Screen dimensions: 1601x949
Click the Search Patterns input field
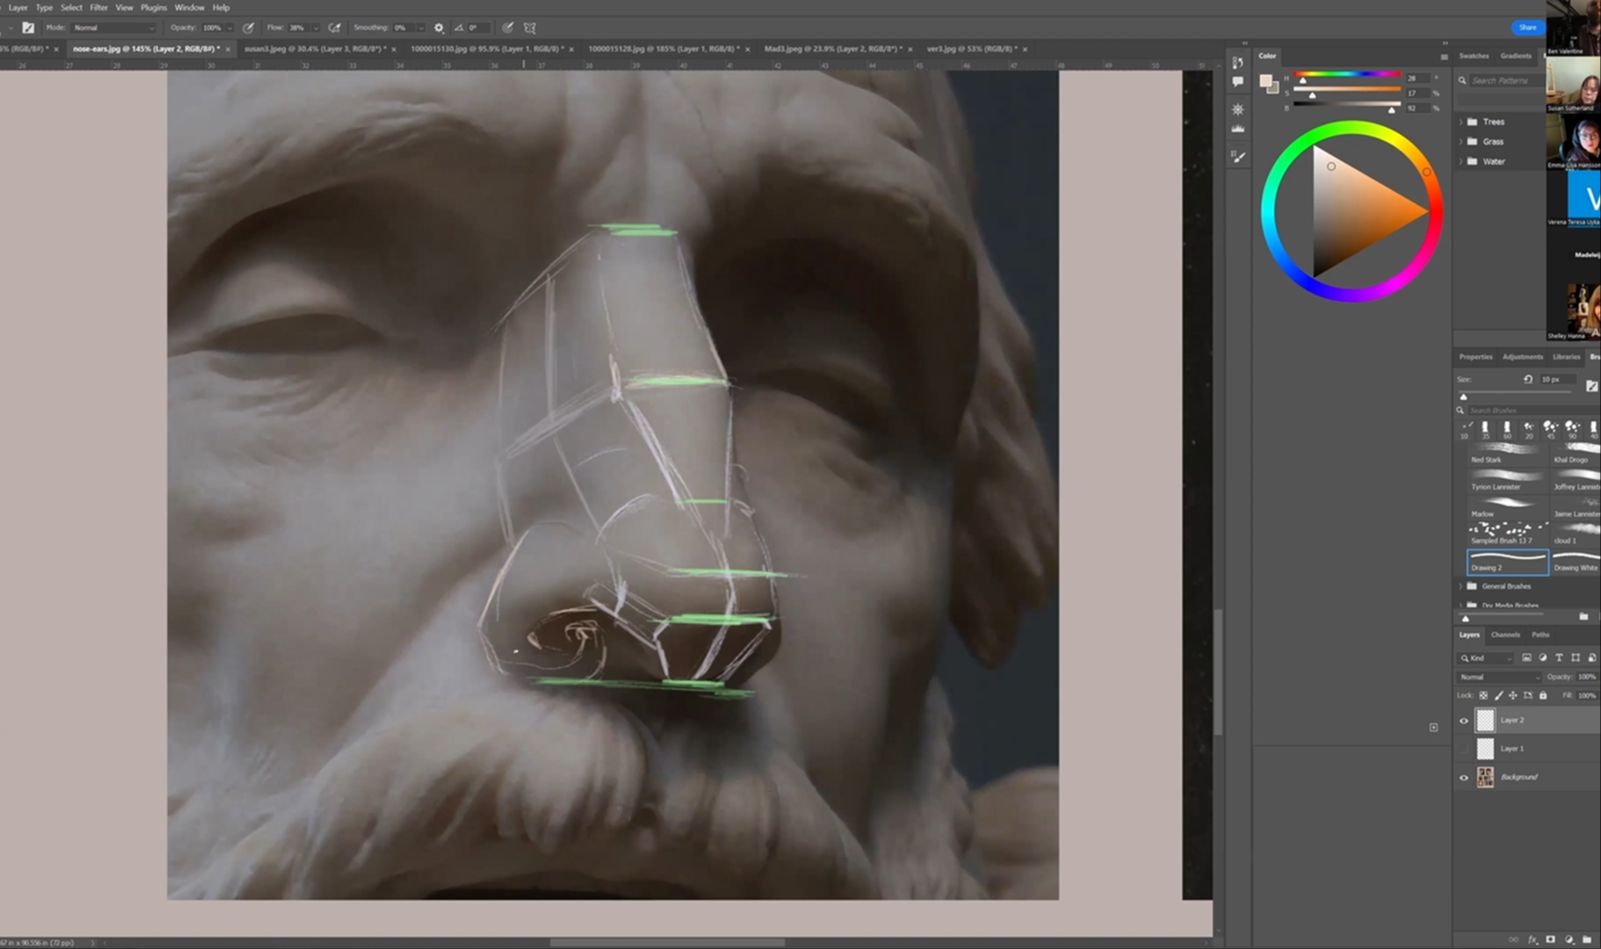1505,80
